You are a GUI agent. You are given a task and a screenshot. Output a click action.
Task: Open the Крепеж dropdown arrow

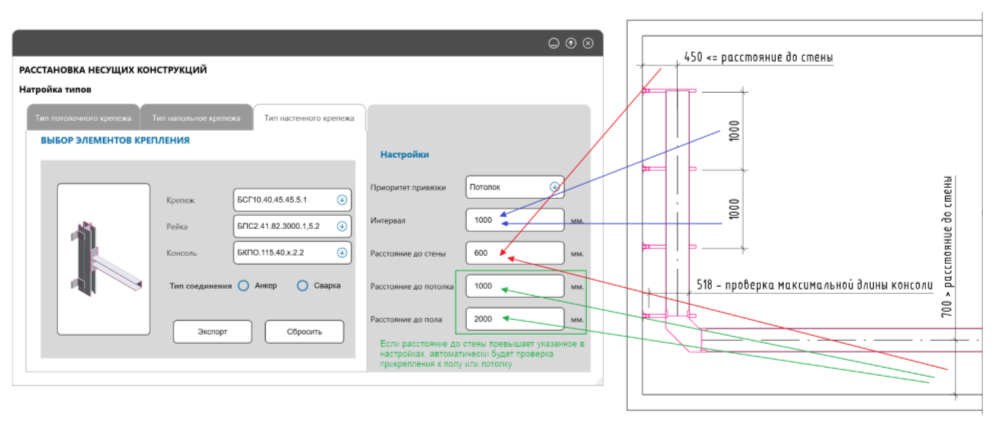tap(342, 200)
